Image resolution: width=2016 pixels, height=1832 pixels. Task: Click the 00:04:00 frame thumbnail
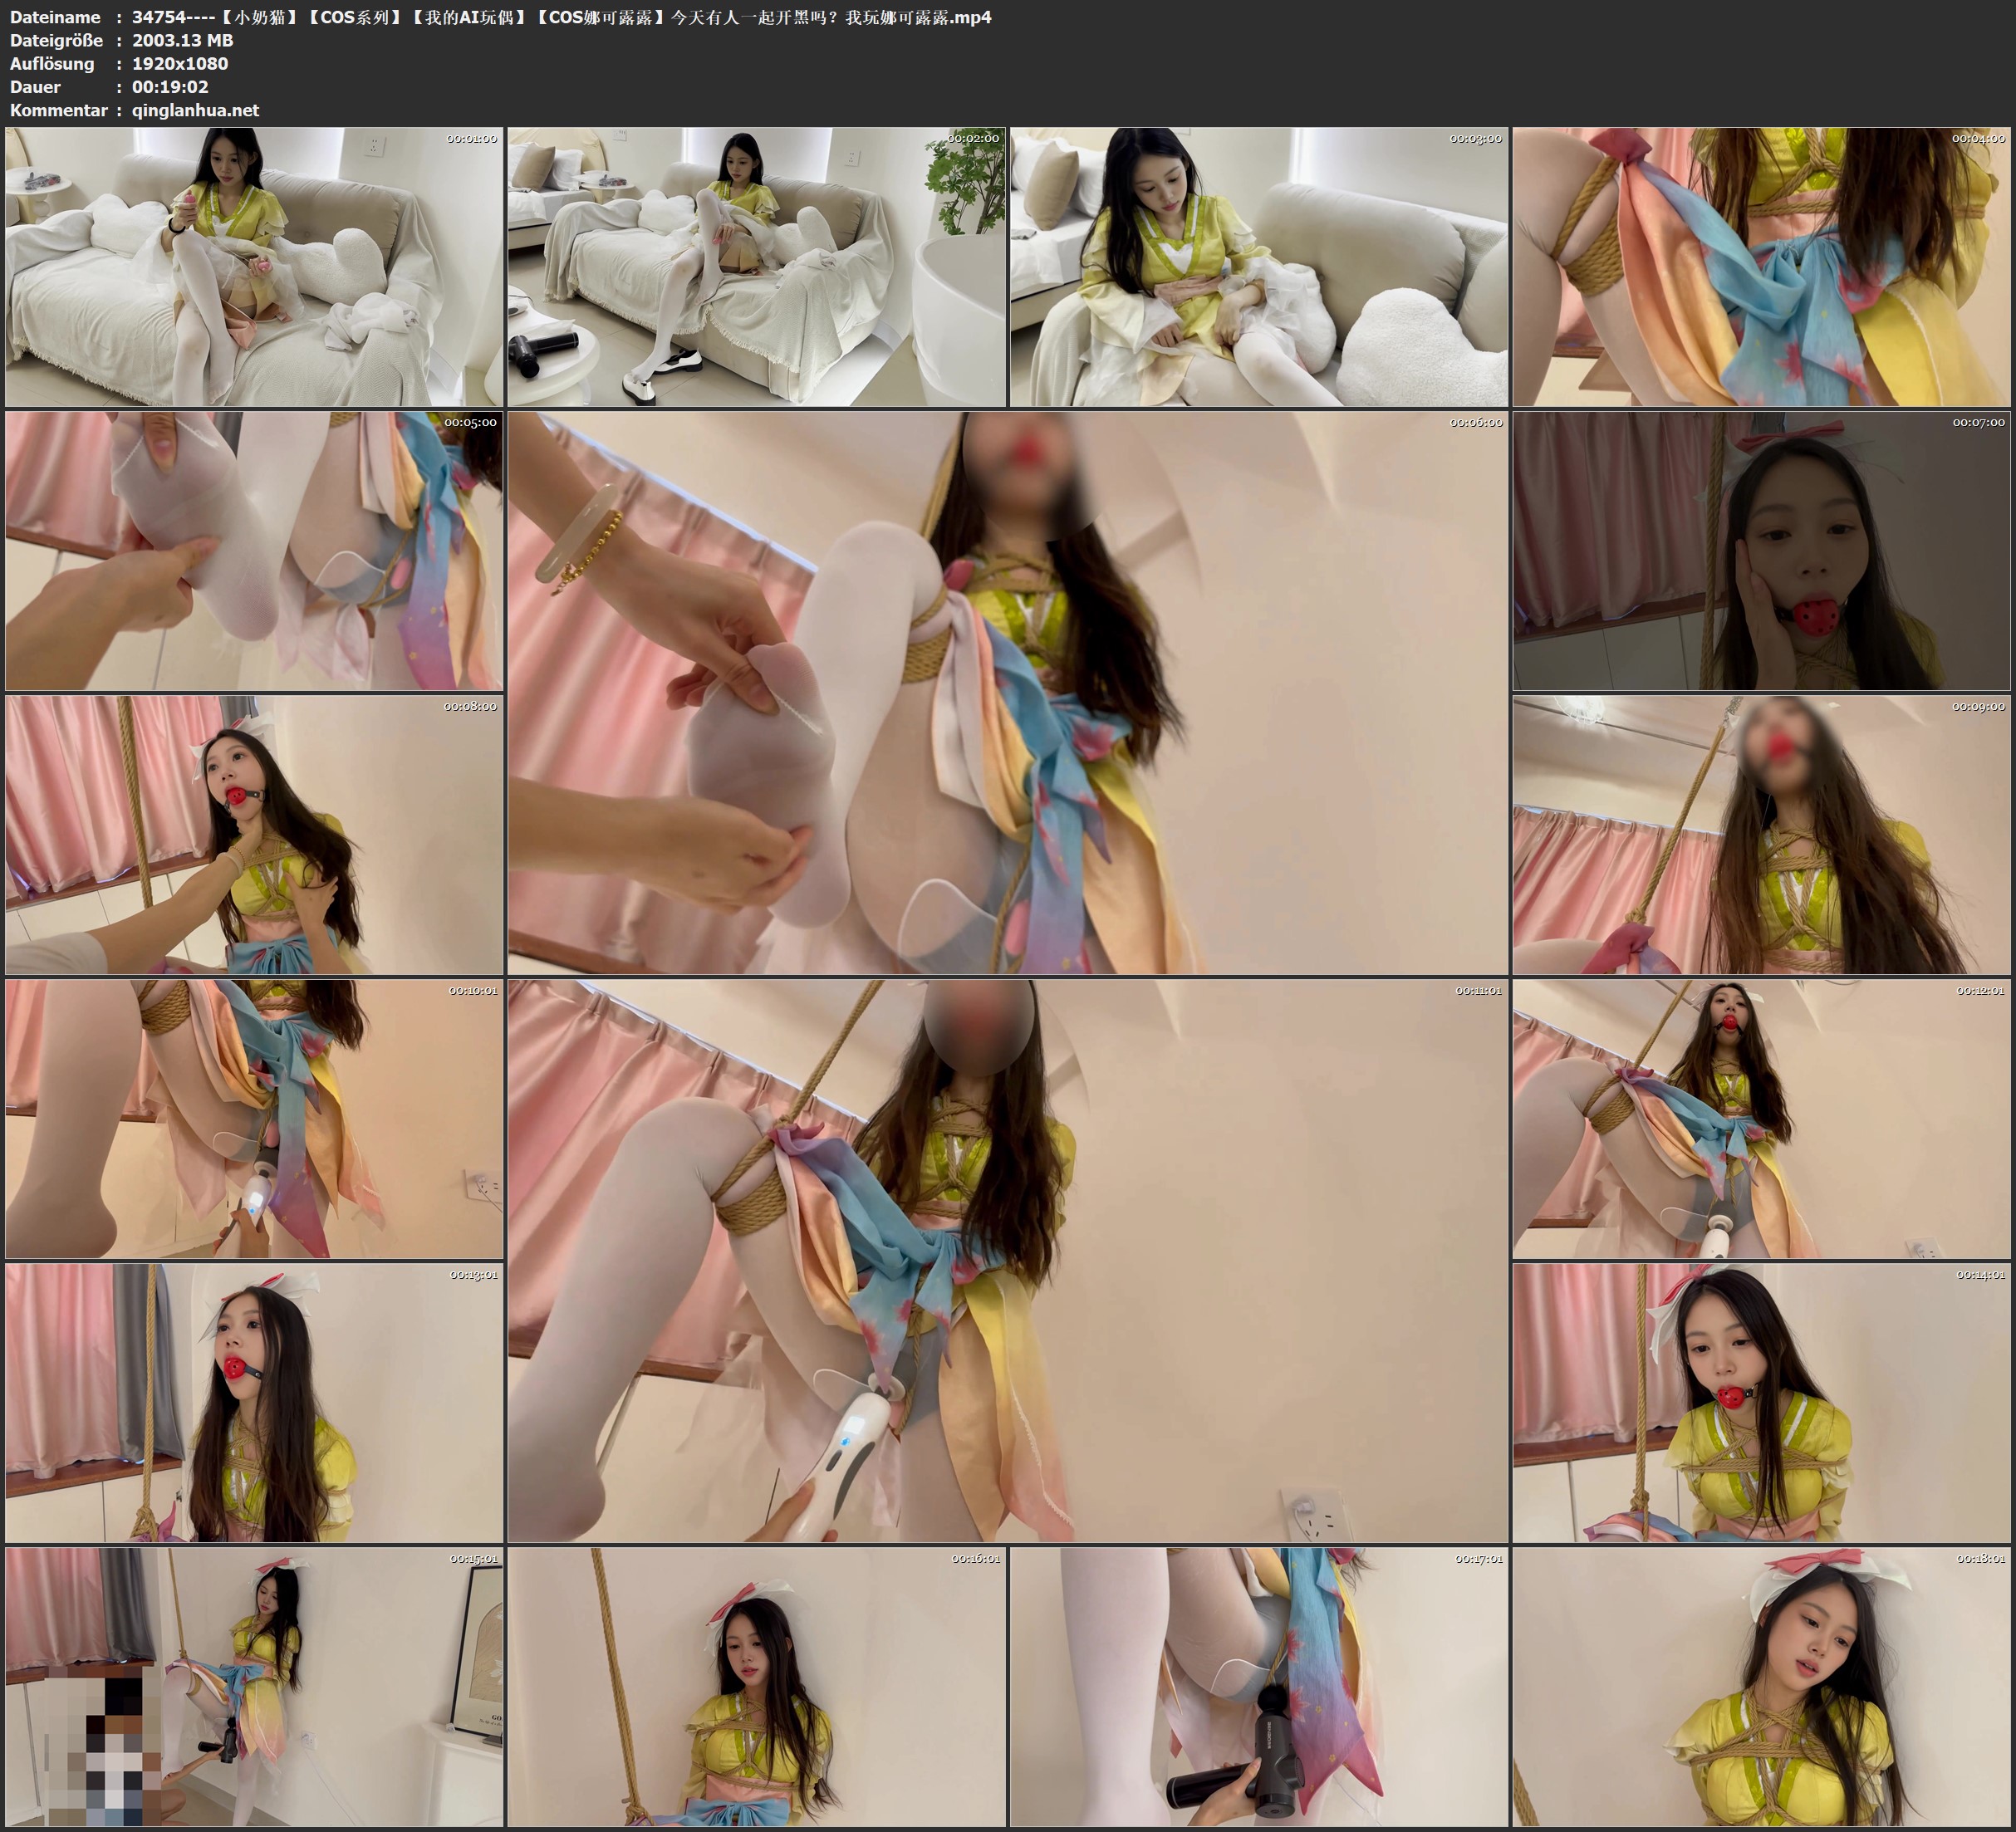coord(1761,266)
